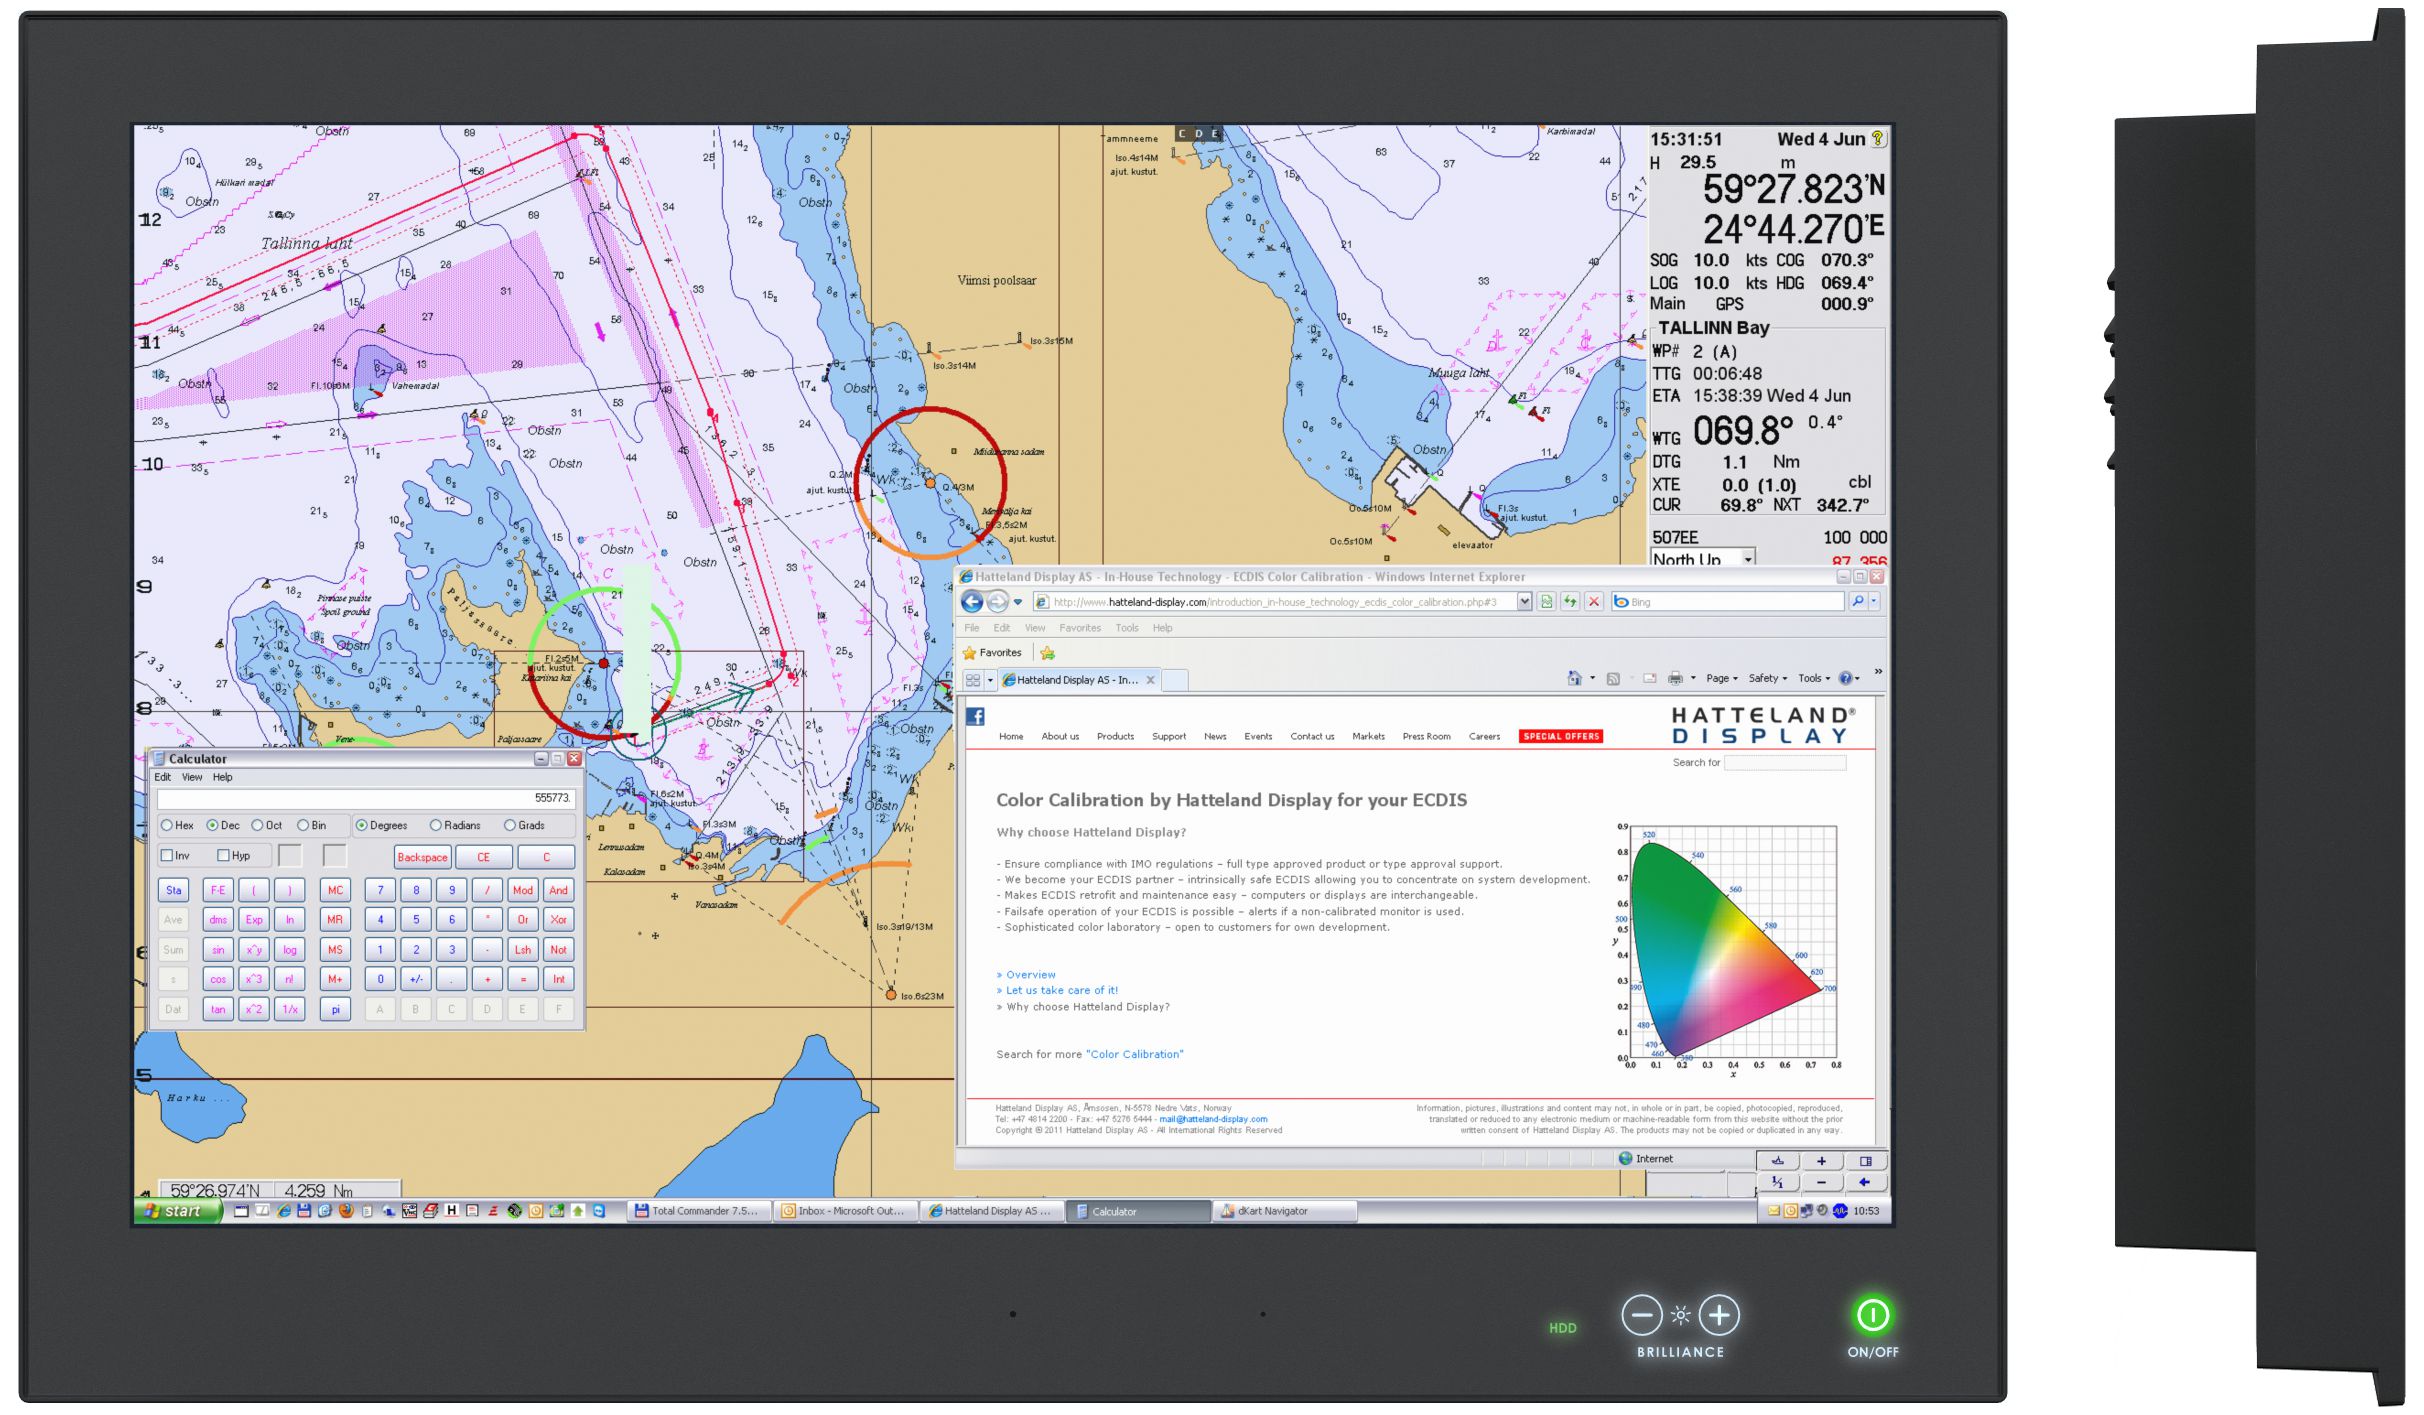The height and width of the screenshot is (1415, 2424).
Task: Click the ship-centering icon button
Action: pyautogui.click(x=1777, y=1161)
